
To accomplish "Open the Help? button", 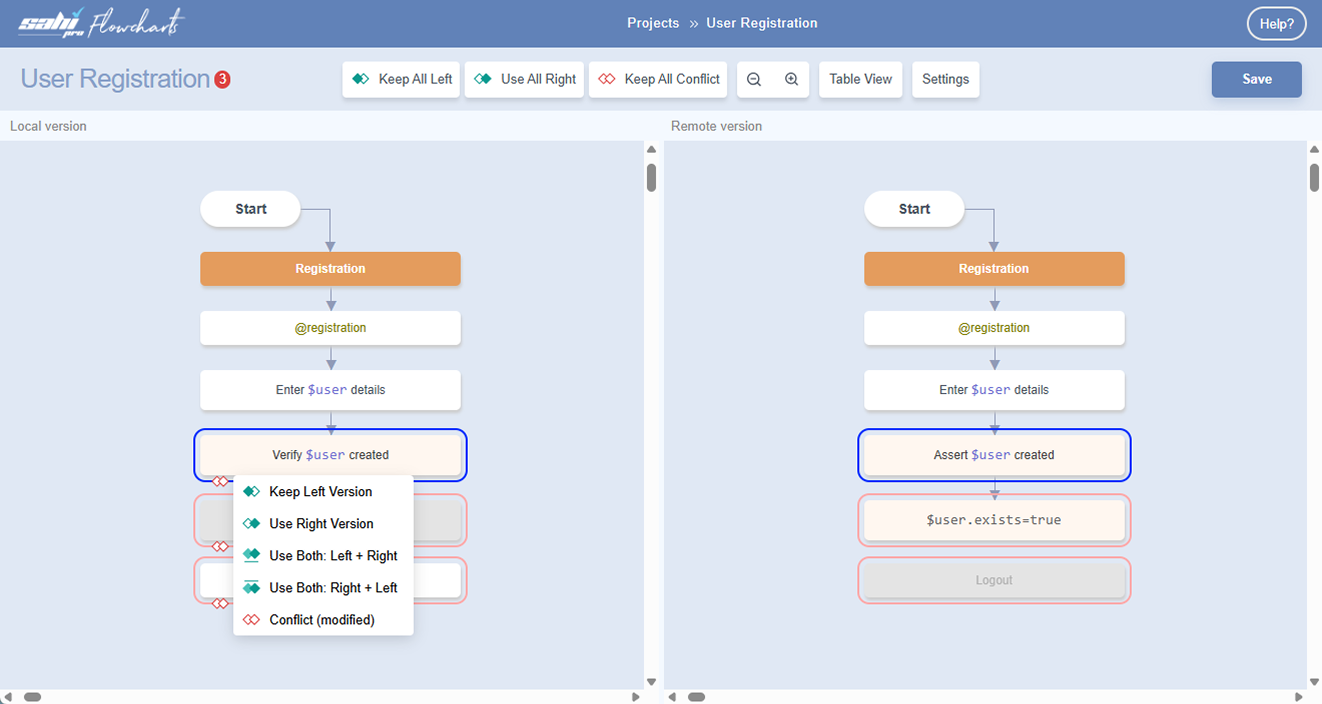I will [1276, 24].
